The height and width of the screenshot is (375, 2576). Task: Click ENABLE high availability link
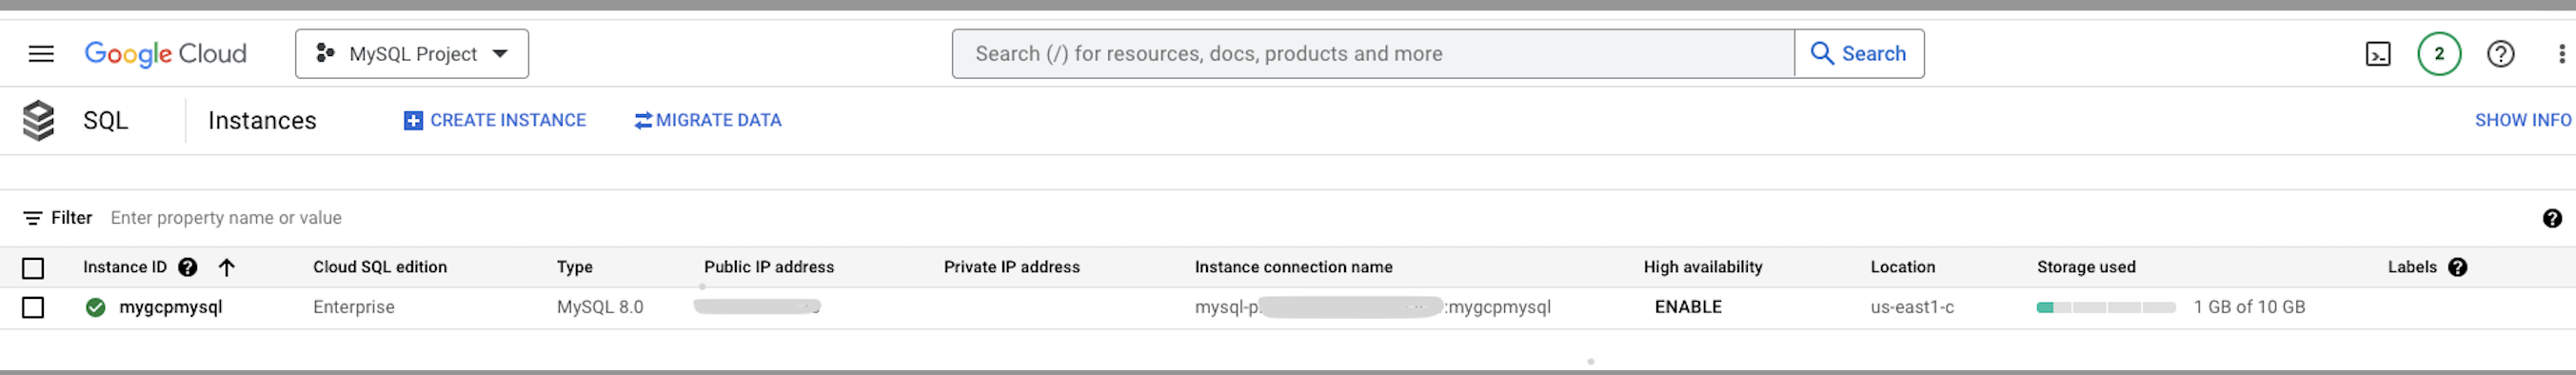(x=1688, y=307)
